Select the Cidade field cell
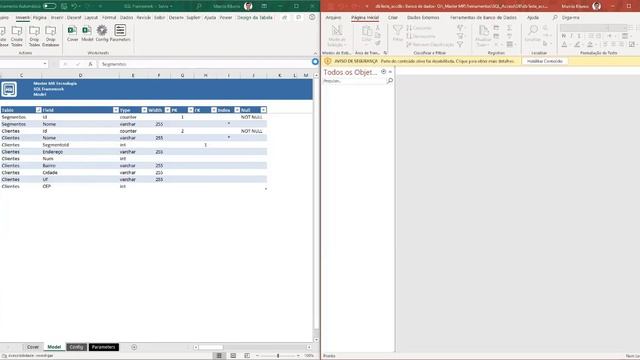This screenshot has width=640, height=360. [x=80, y=173]
